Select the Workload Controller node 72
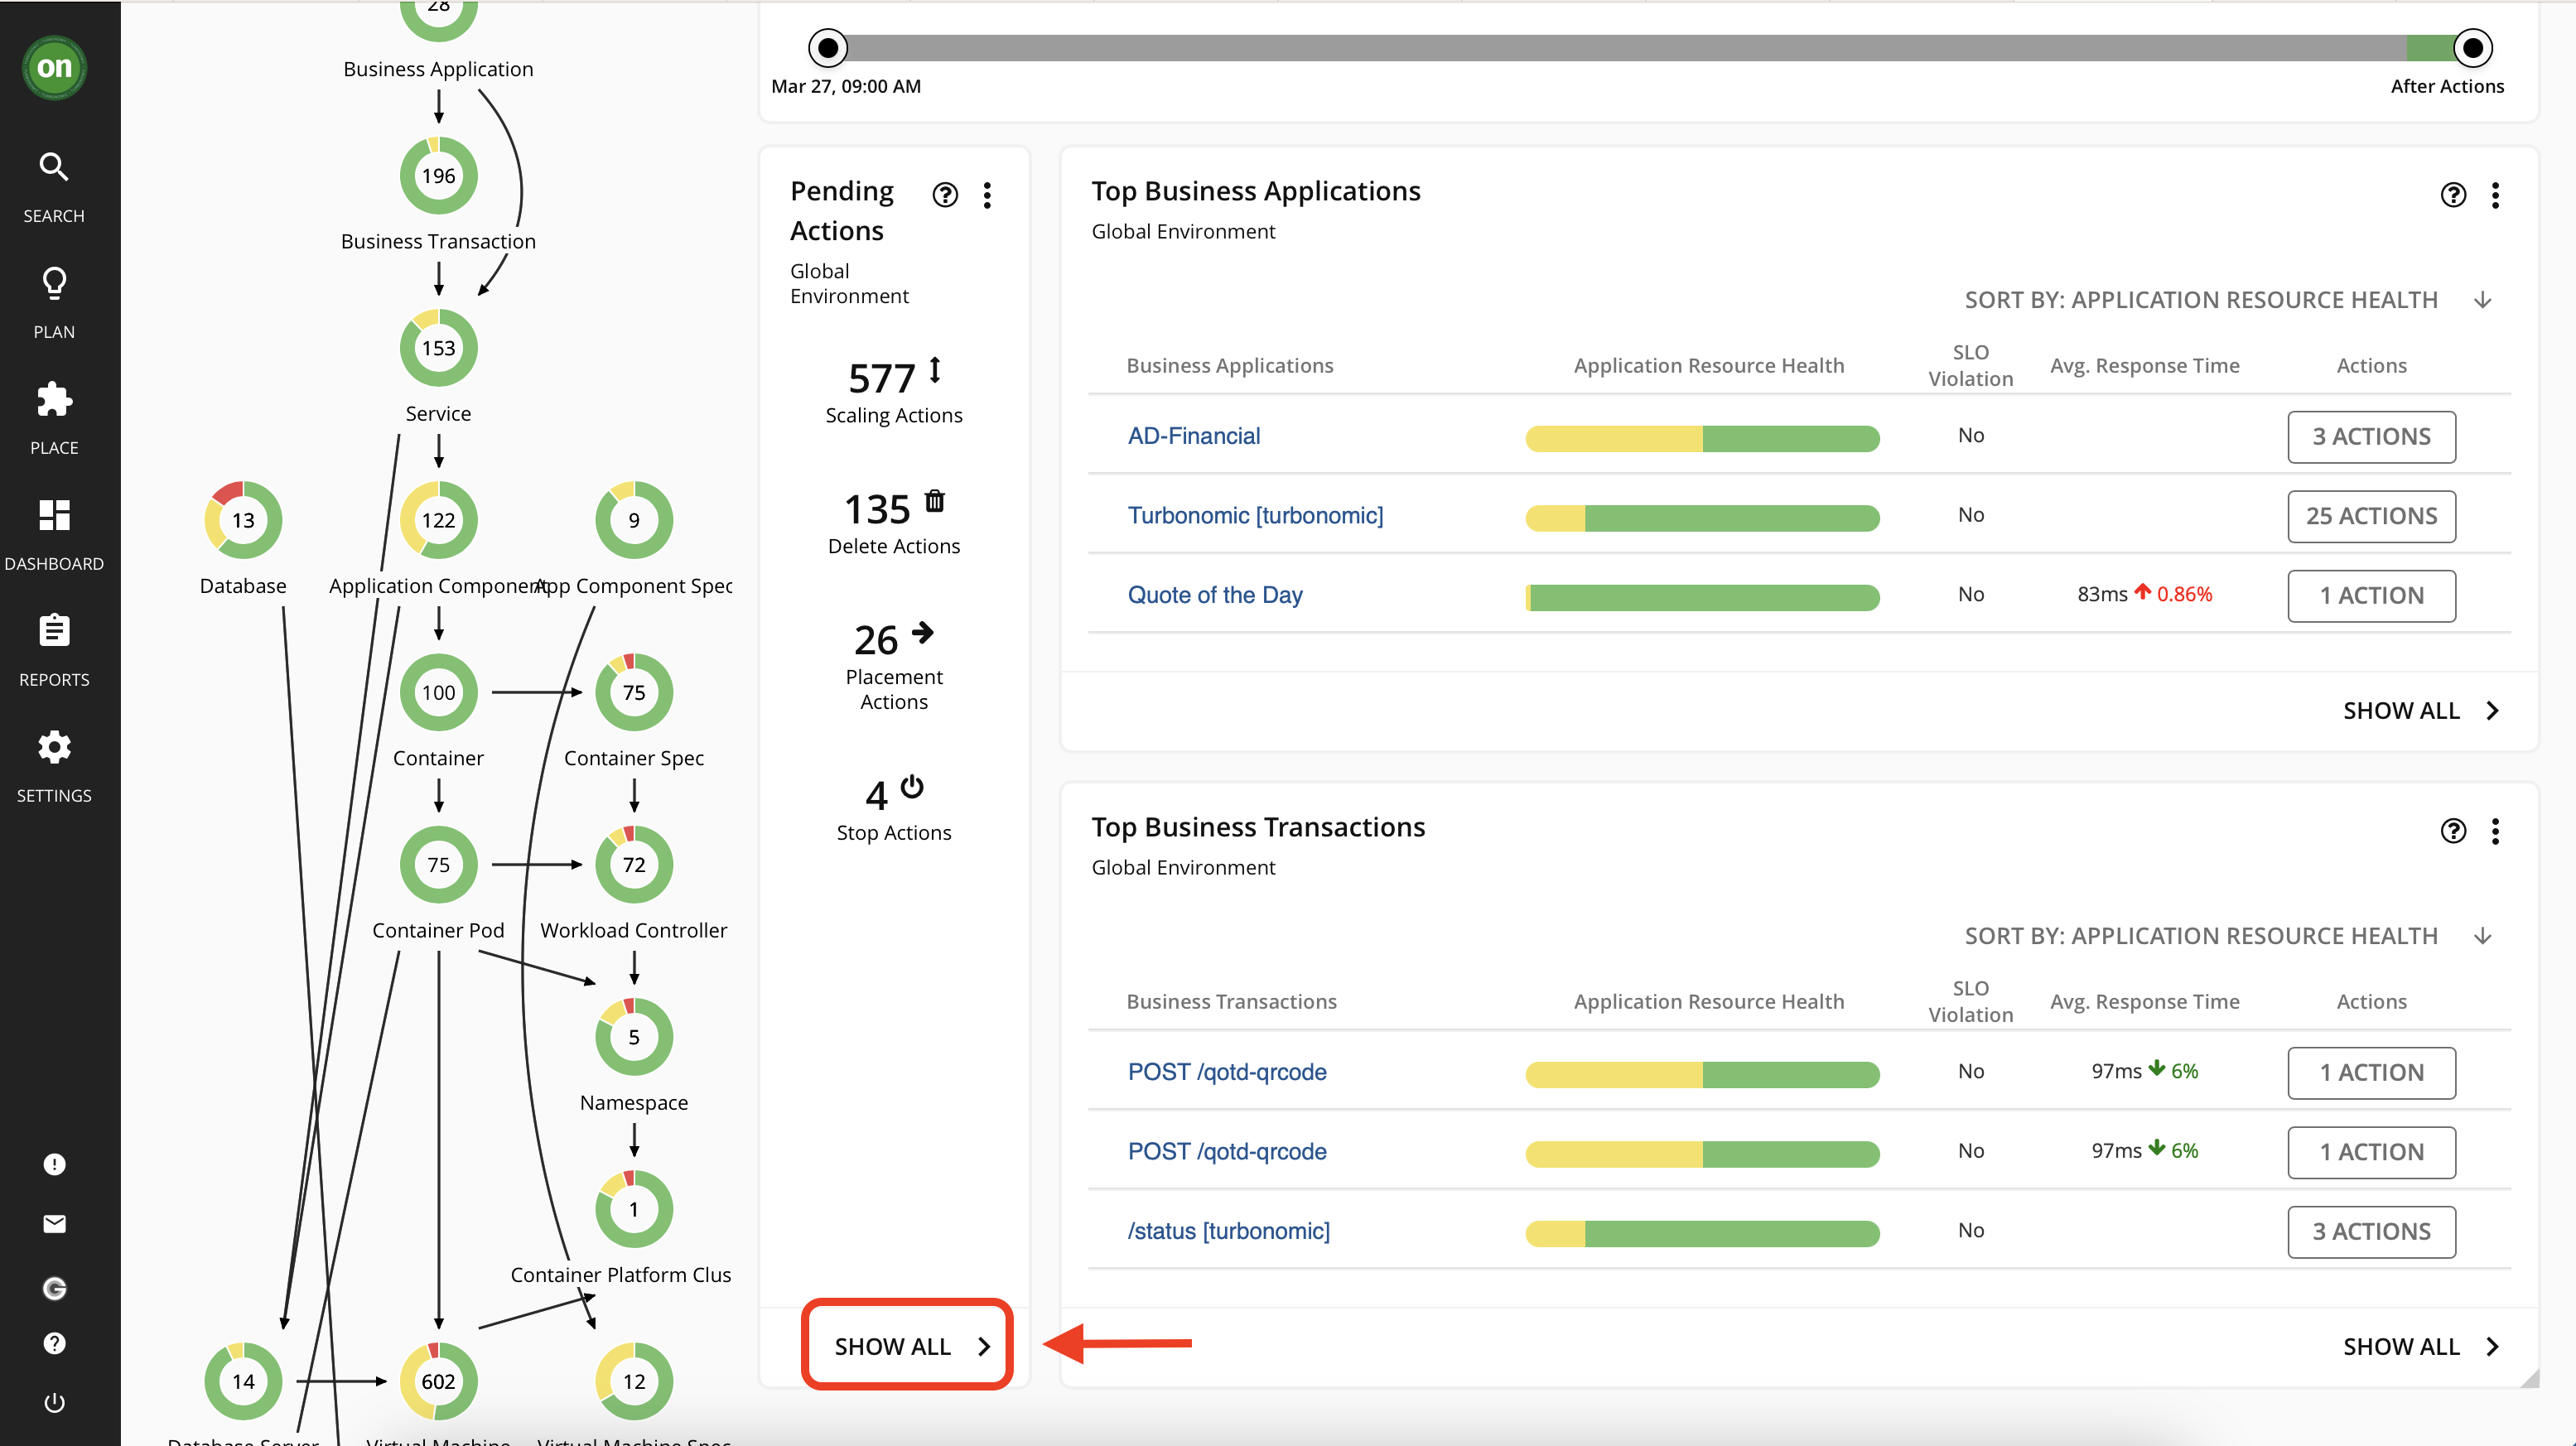Image resolution: width=2576 pixels, height=1446 pixels. point(634,864)
